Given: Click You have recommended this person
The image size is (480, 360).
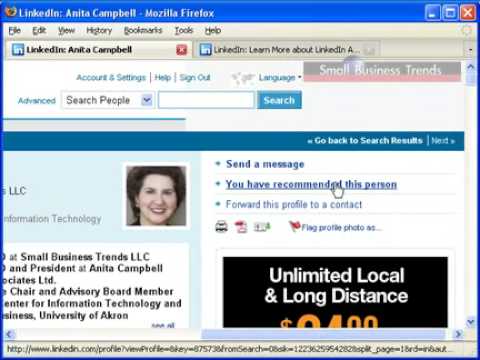Looking at the screenshot, I should tap(311, 184).
